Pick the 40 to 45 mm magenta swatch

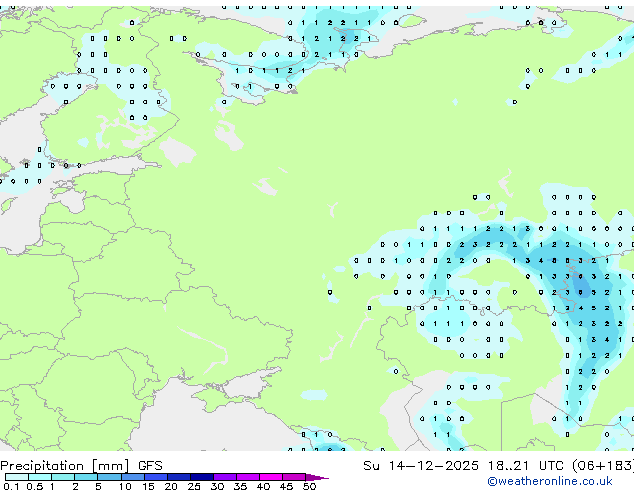tap(271, 477)
